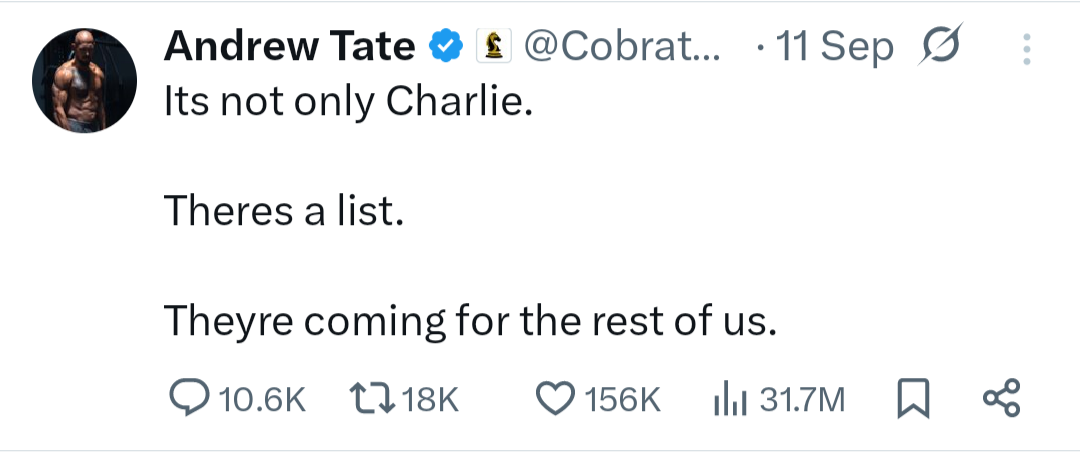Click the 156K likes count

click(x=622, y=399)
